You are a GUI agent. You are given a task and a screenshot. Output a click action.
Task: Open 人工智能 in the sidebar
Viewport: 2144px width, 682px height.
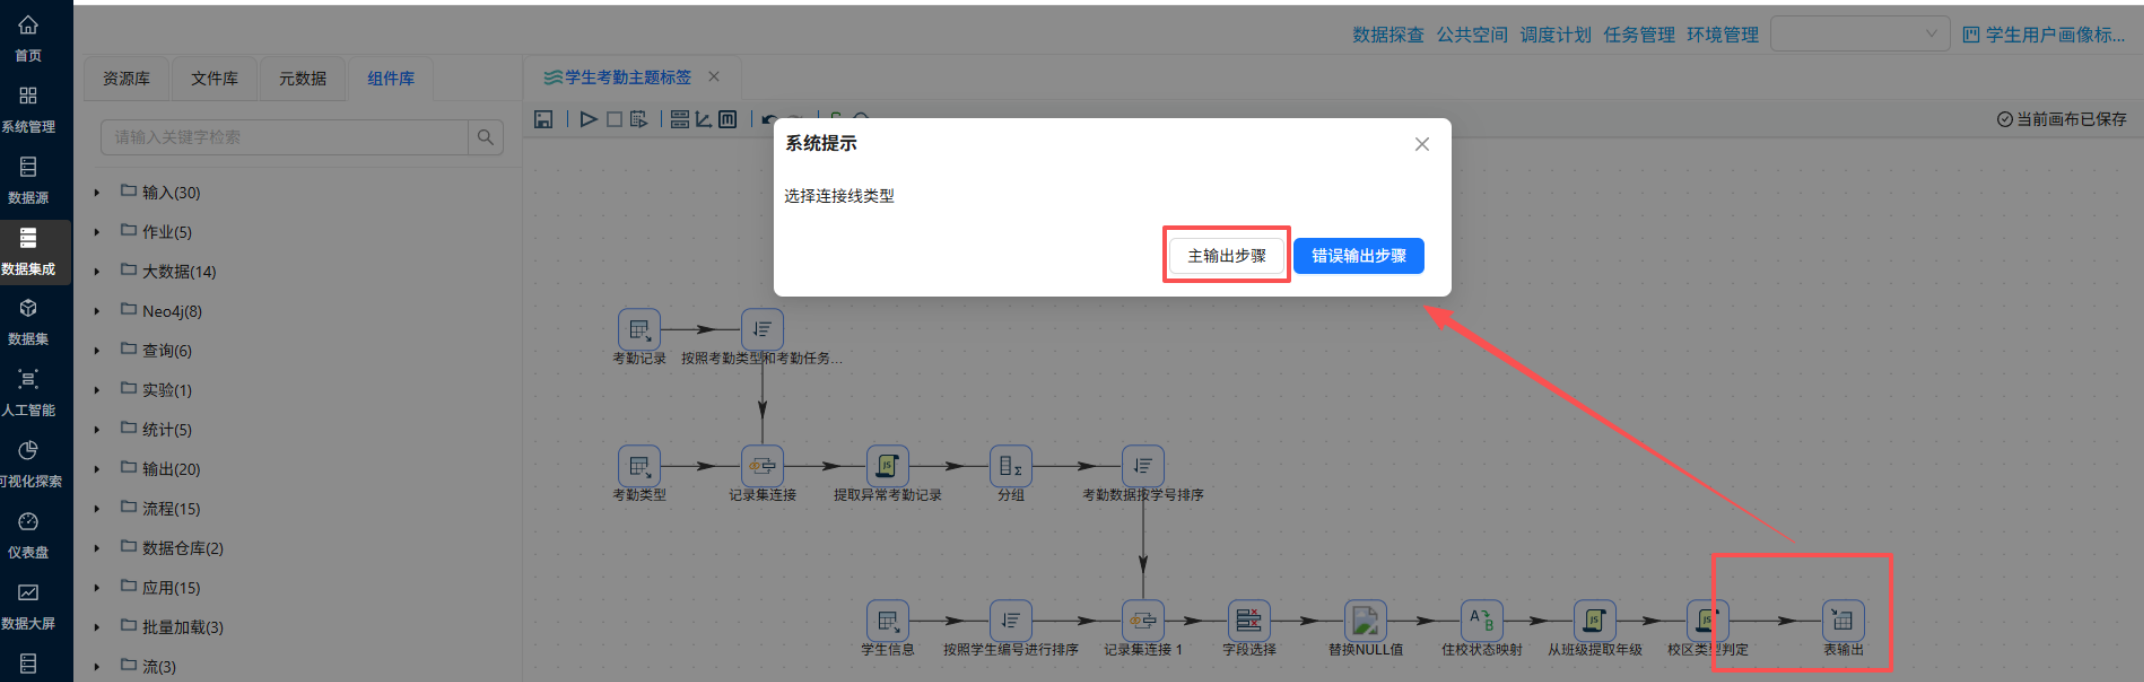[28, 392]
